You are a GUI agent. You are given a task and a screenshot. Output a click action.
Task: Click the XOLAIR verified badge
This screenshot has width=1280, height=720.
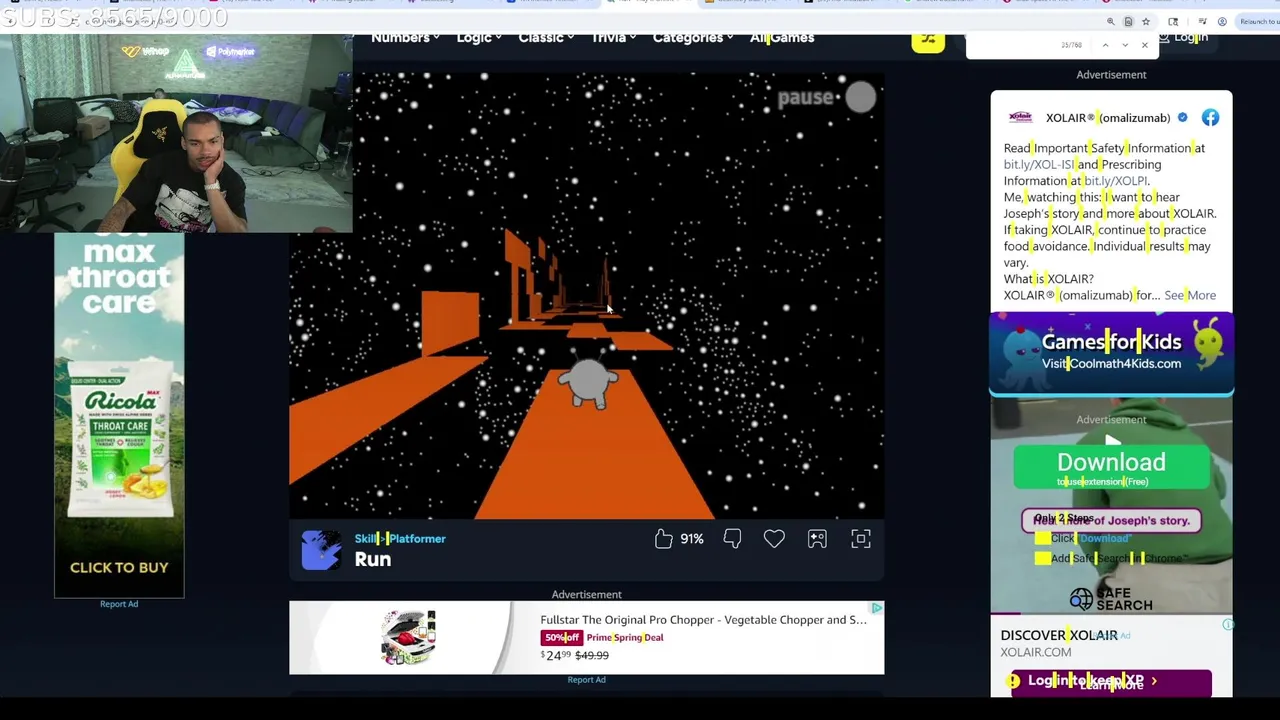tap(1182, 118)
